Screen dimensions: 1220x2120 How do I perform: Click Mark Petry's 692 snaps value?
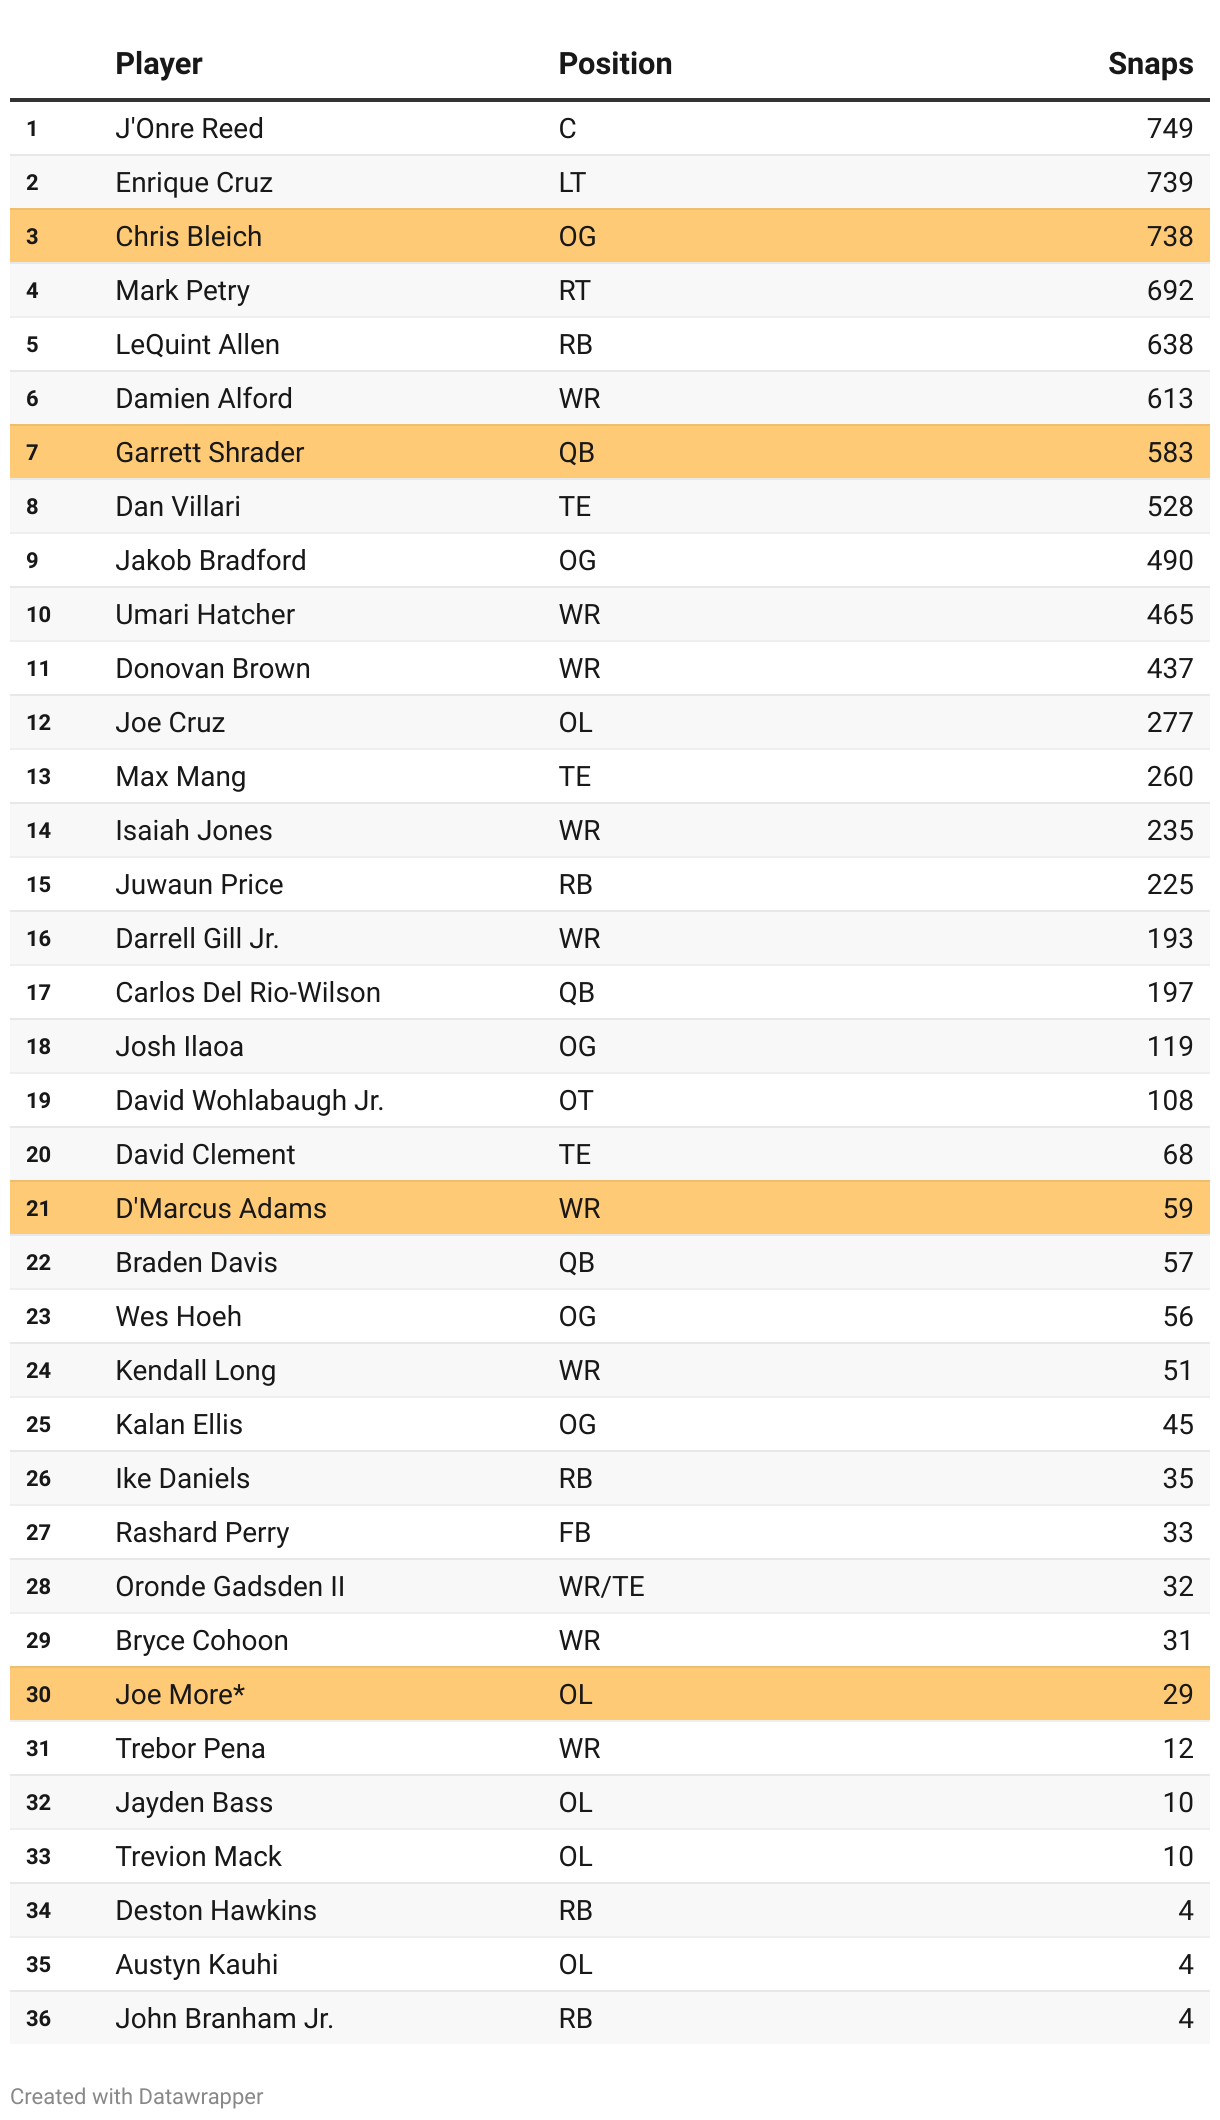(1170, 290)
